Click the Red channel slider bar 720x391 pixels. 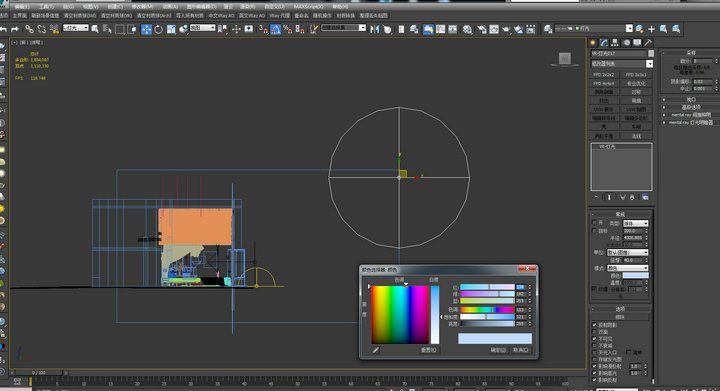[x=487, y=287]
